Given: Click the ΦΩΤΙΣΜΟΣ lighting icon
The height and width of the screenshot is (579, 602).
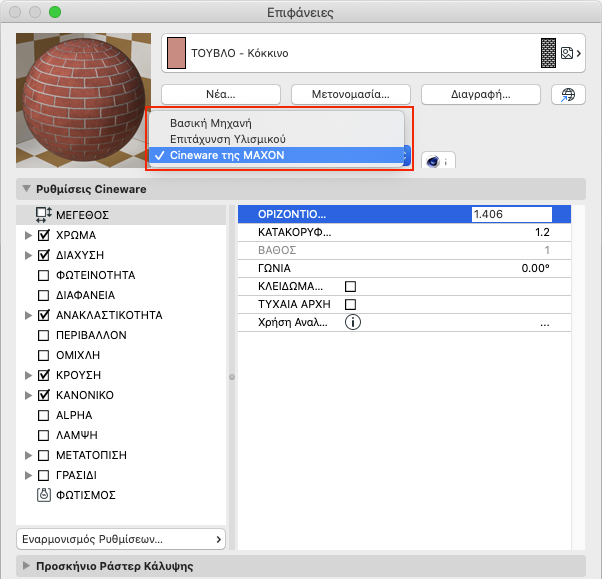Looking at the screenshot, I should coord(44,495).
